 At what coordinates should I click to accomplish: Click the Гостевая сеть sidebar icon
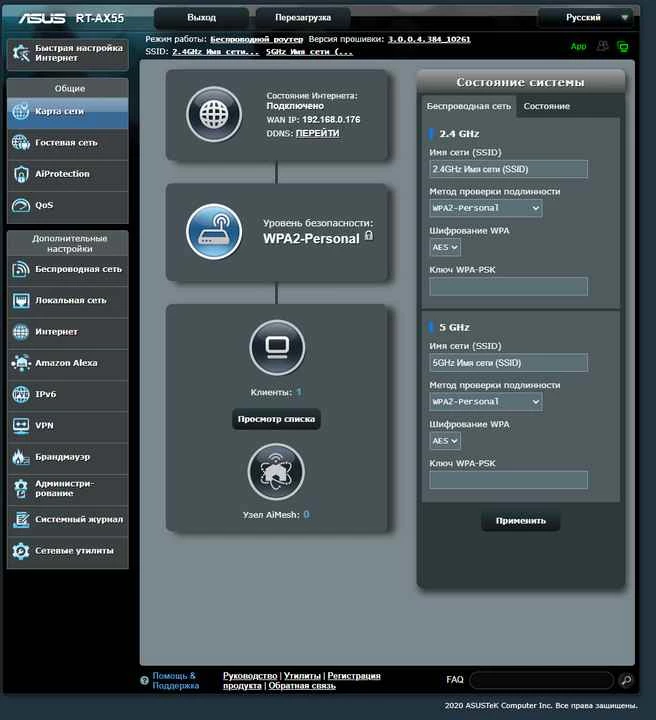click(x=21, y=143)
